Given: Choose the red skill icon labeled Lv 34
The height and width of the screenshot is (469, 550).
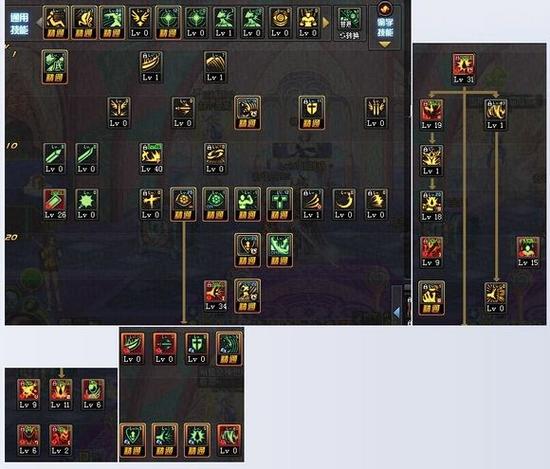Looking at the screenshot, I should coord(215,296).
